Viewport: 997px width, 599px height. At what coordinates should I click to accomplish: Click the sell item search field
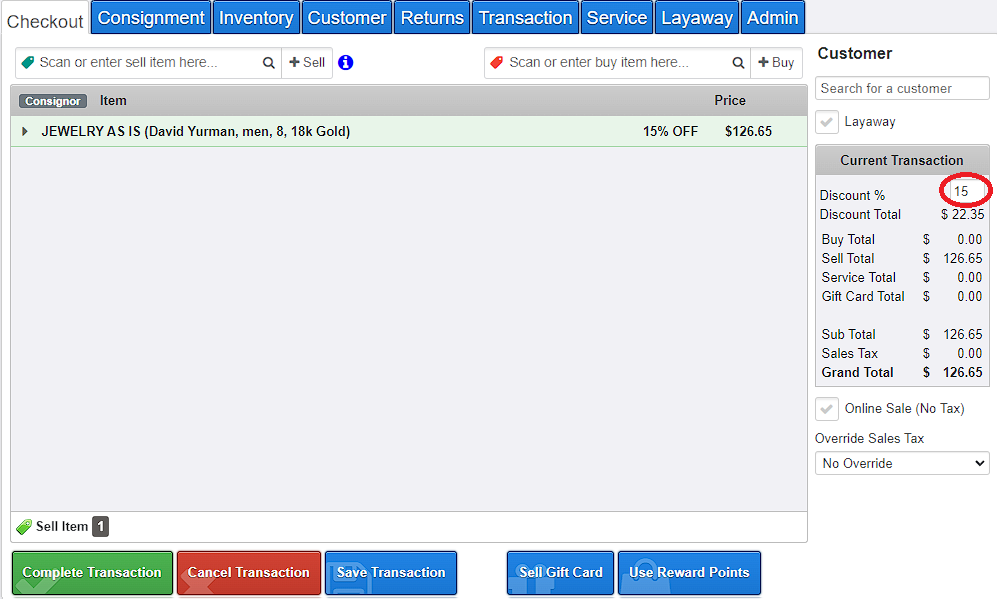[x=146, y=62]
